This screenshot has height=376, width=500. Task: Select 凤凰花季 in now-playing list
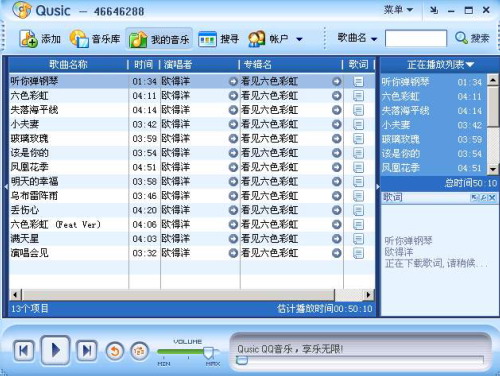tap(433, 168)
